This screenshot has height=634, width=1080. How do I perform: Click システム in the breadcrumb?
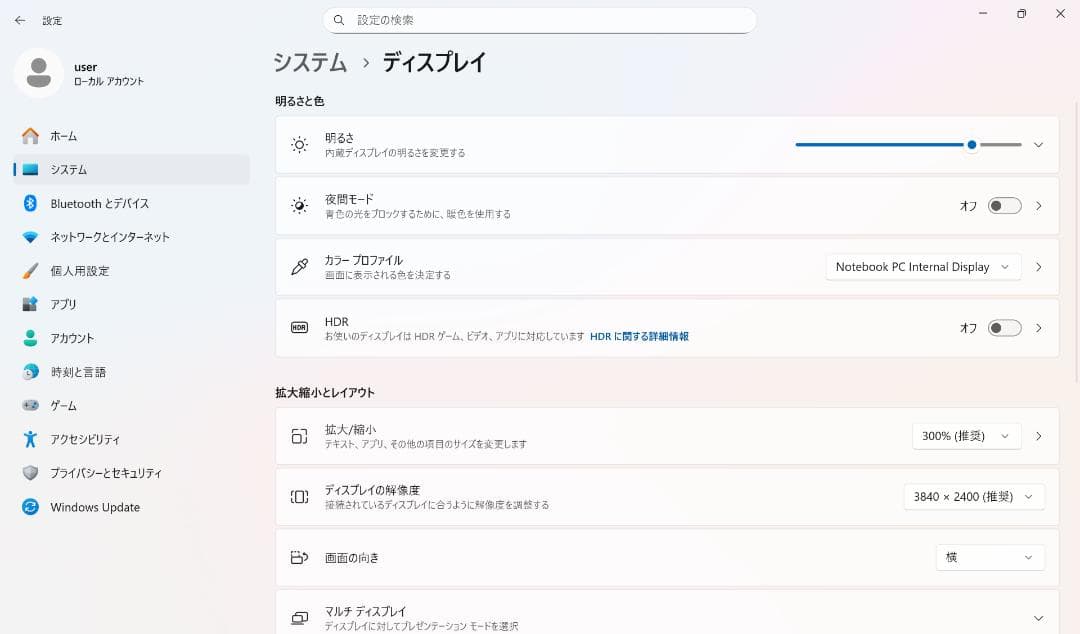[x=310, y=62]
